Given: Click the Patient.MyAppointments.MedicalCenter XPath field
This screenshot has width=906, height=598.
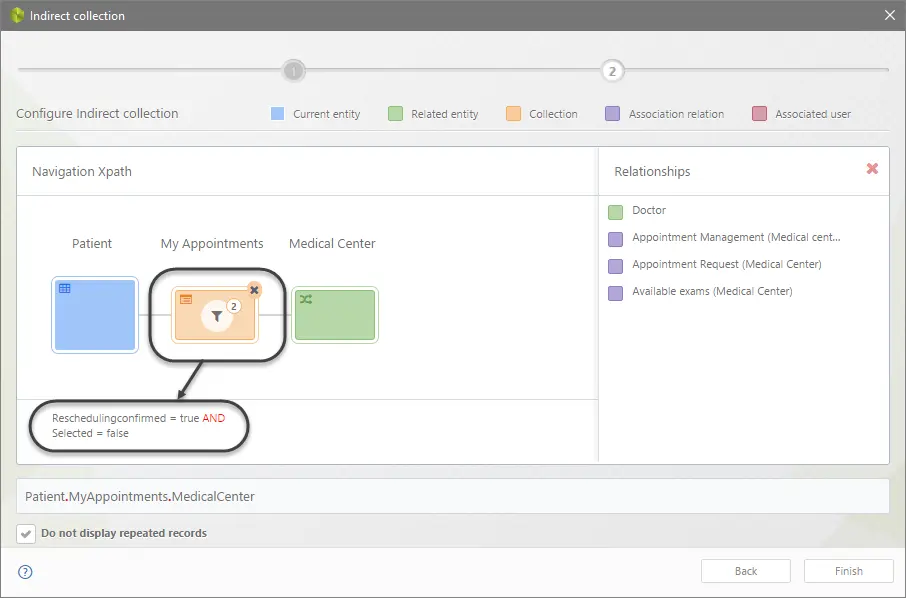Looking at the screenshot, I should coord(452,496).
